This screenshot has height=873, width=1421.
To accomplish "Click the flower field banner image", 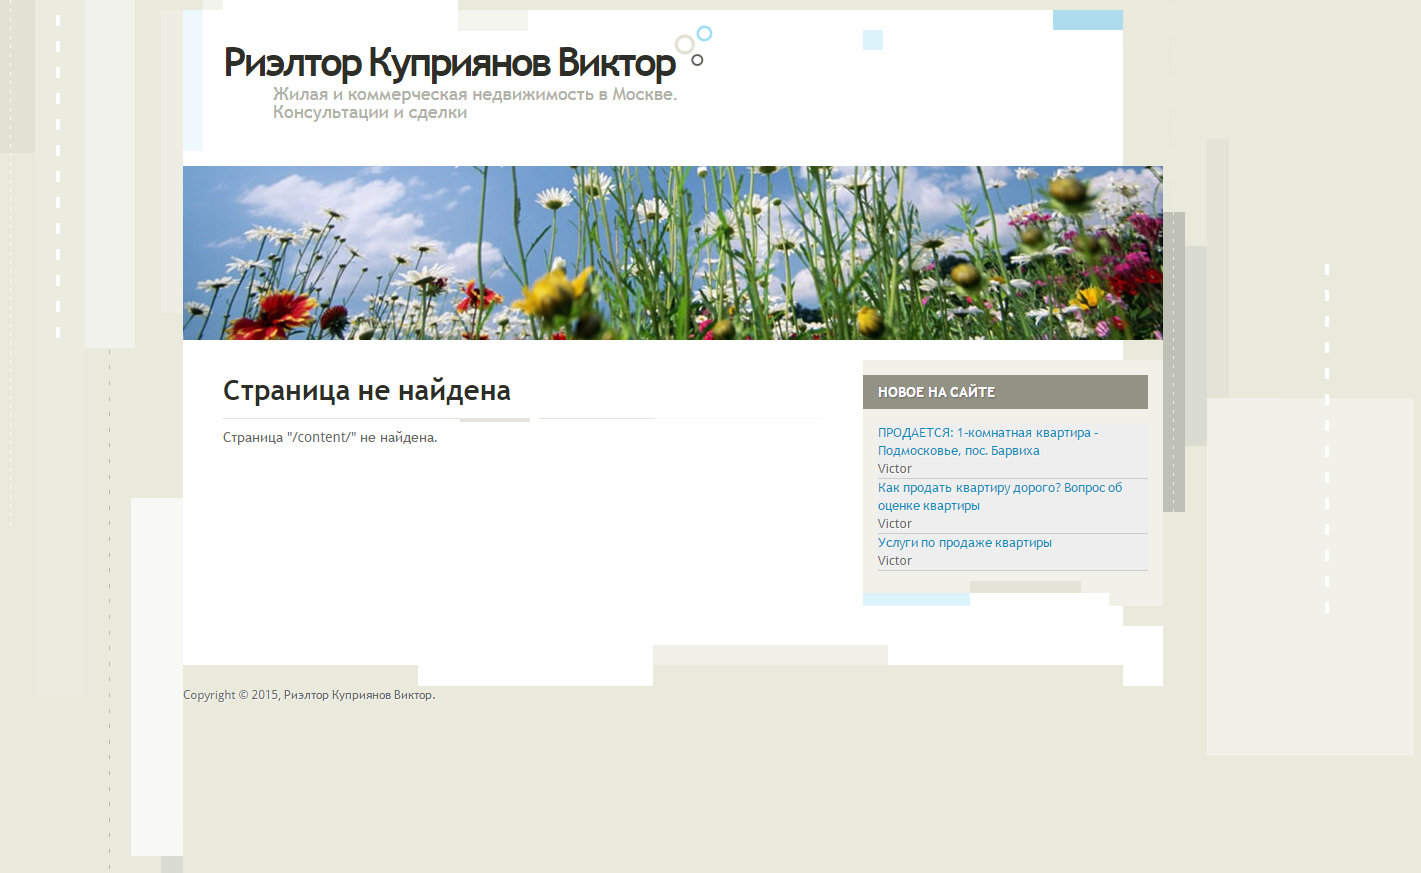I will pos(673,253).
